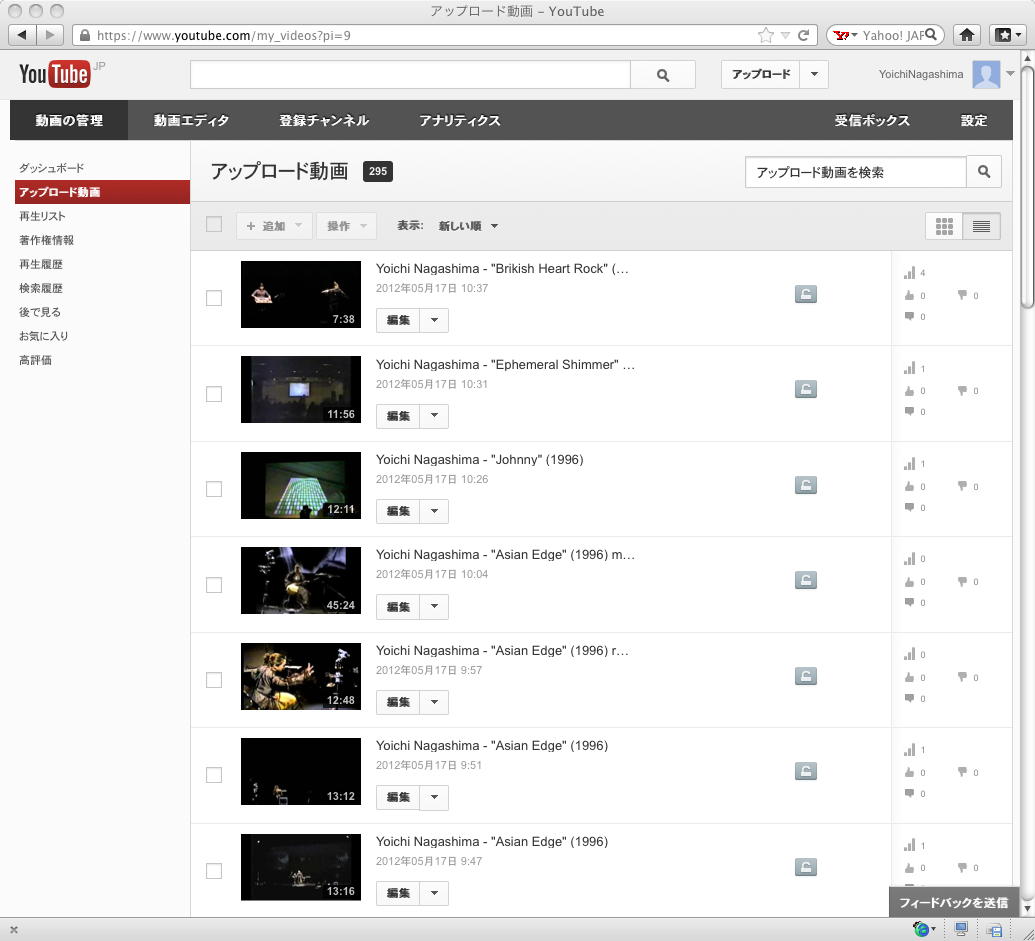The width and height of the screenshot is (1035, 941).
Task: Open the Ephemeral Shimmer video title link
Action: (x=505, y=364)
